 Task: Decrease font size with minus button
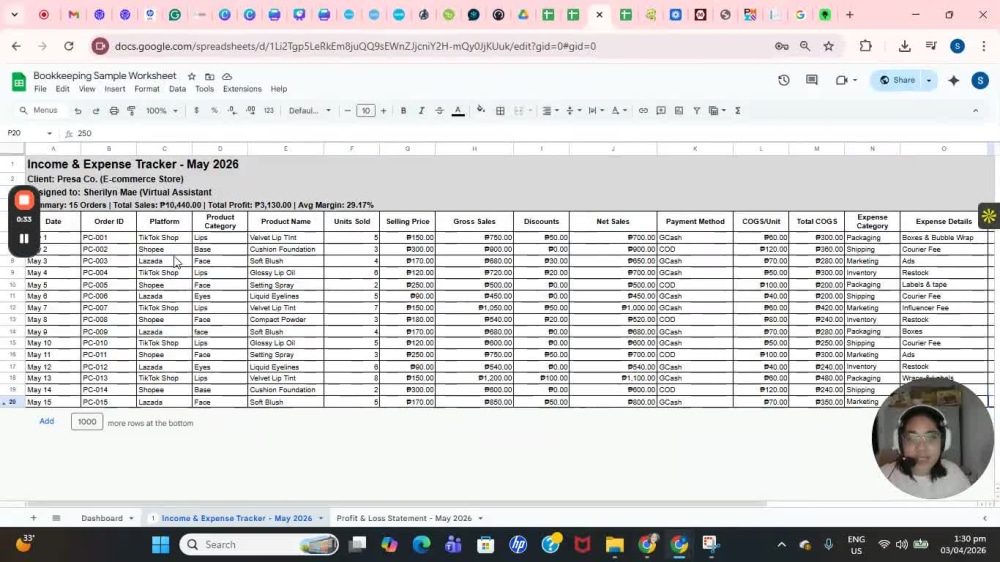point(348,111)
